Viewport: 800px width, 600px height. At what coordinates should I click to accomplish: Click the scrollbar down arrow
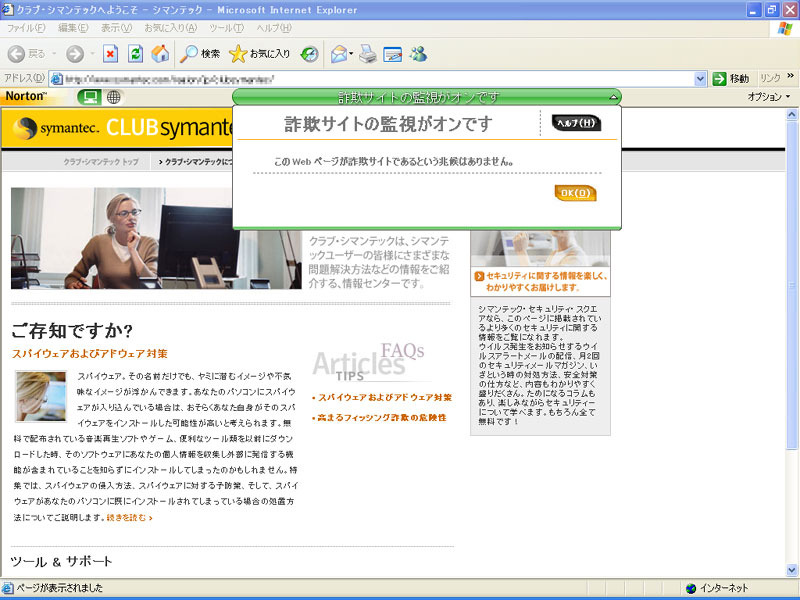791,570
